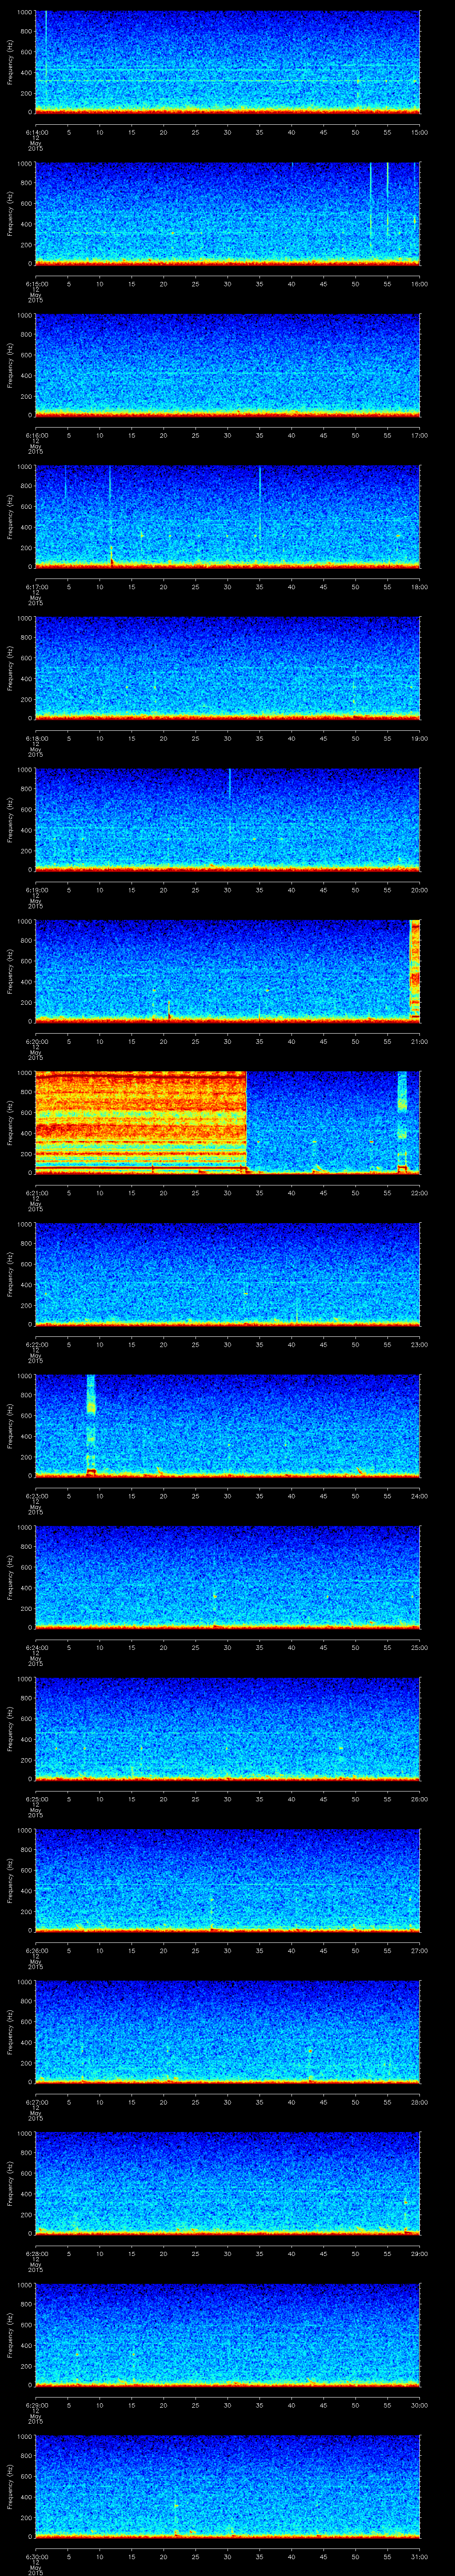Click the 22:00 end time label
Image resolution: width=455 pixels, height=2576 pixels.
[420, 1193]
